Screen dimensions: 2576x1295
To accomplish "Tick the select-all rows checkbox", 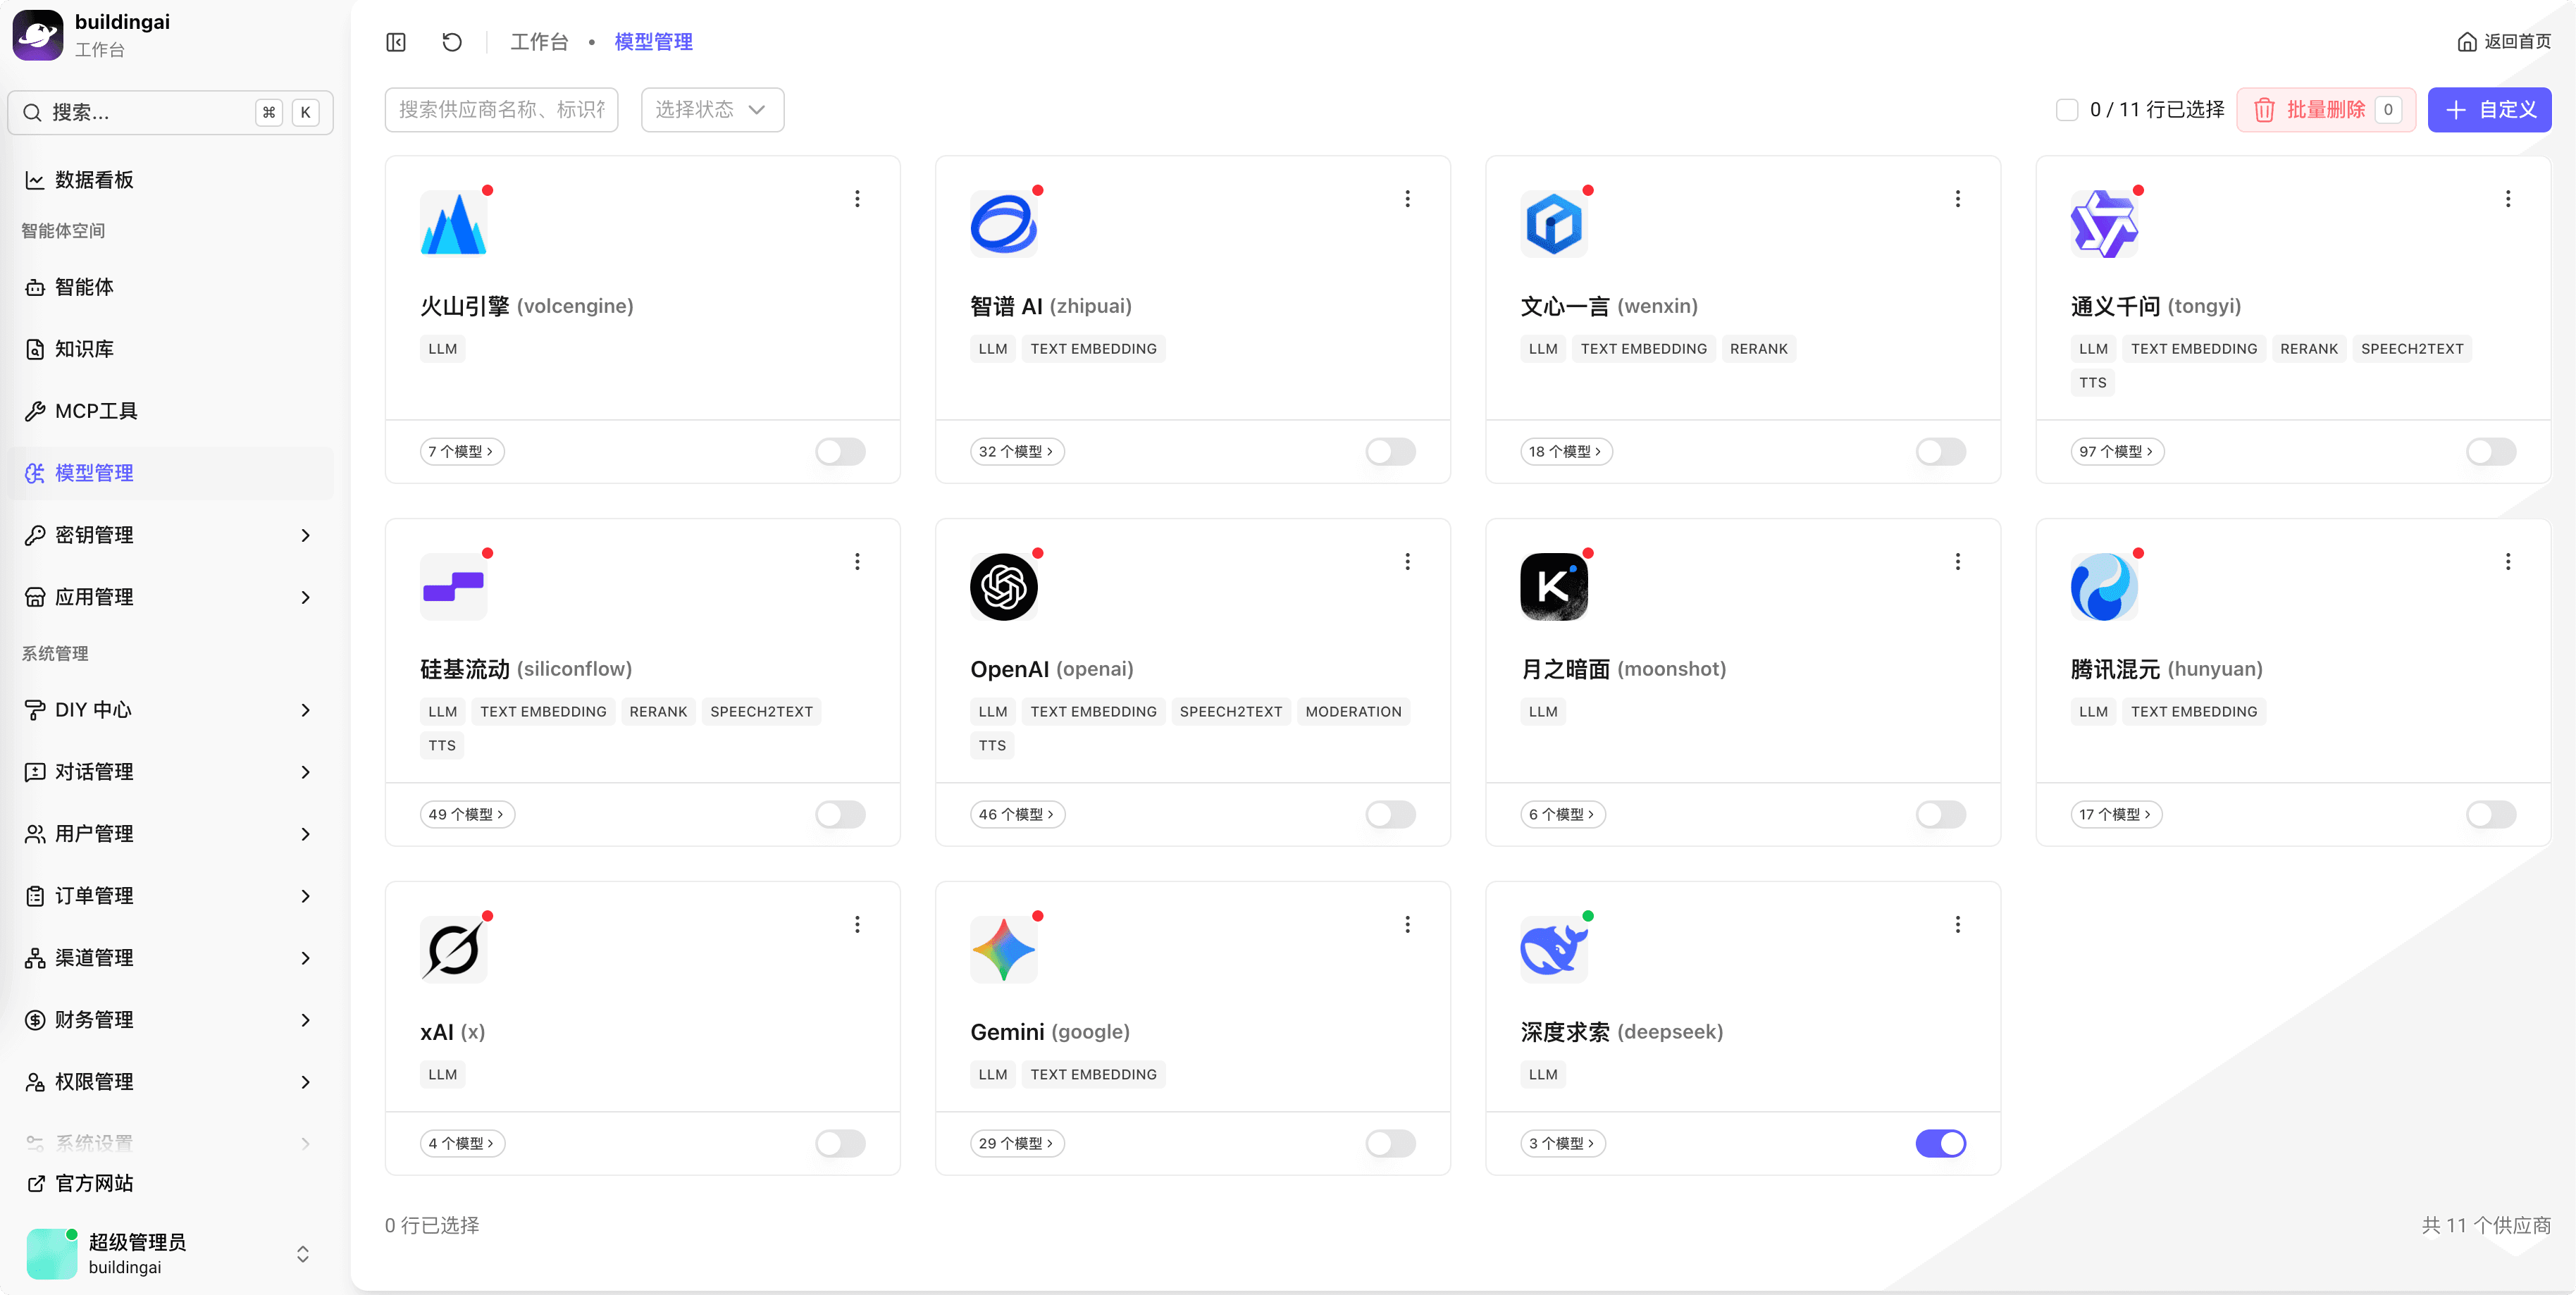I will coord(2067,110).
